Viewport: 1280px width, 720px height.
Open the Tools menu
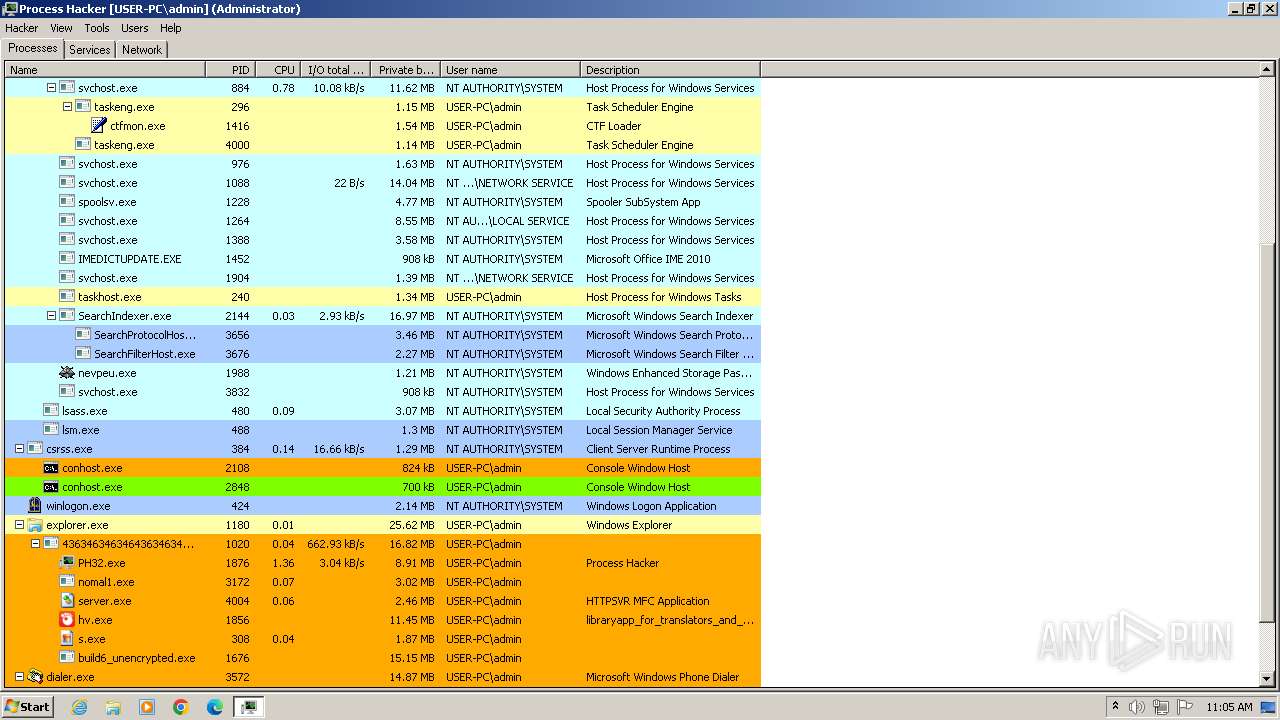(x=97, y=28)
